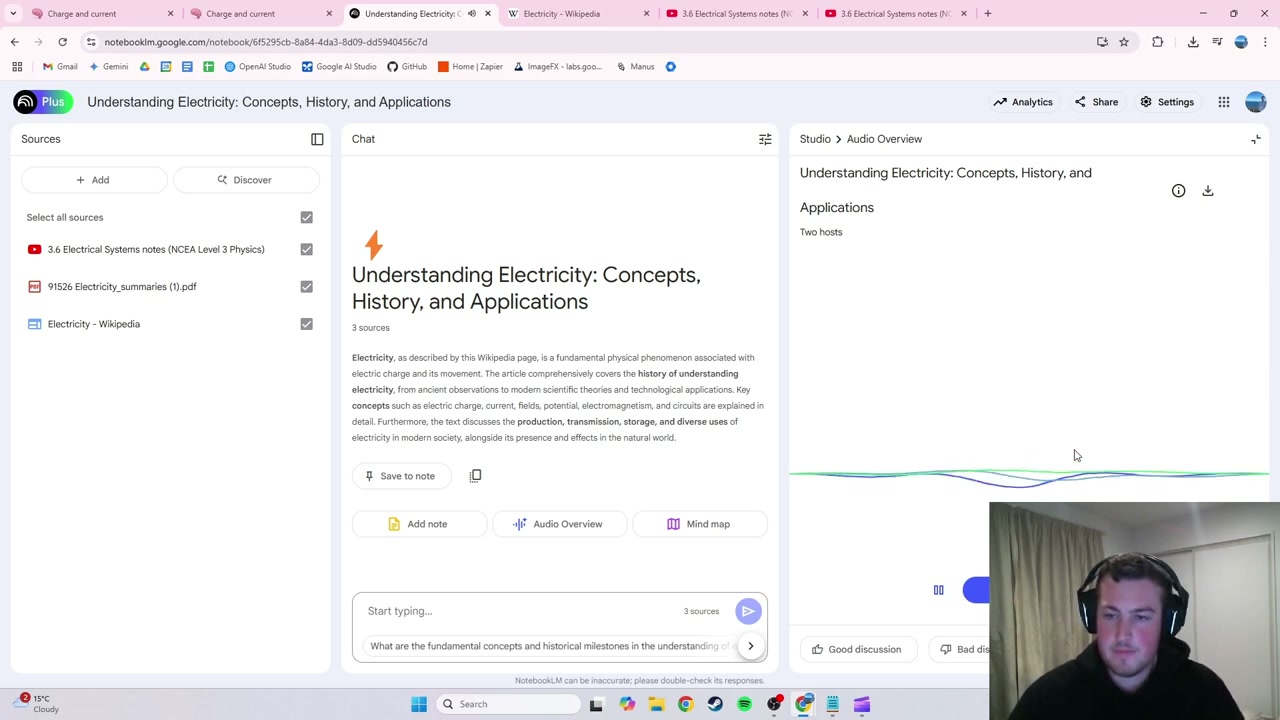The width and height of the screenshot is (1280, 720).
Task: Collapse the Studio panel icon
Action: coord(1256,139)
